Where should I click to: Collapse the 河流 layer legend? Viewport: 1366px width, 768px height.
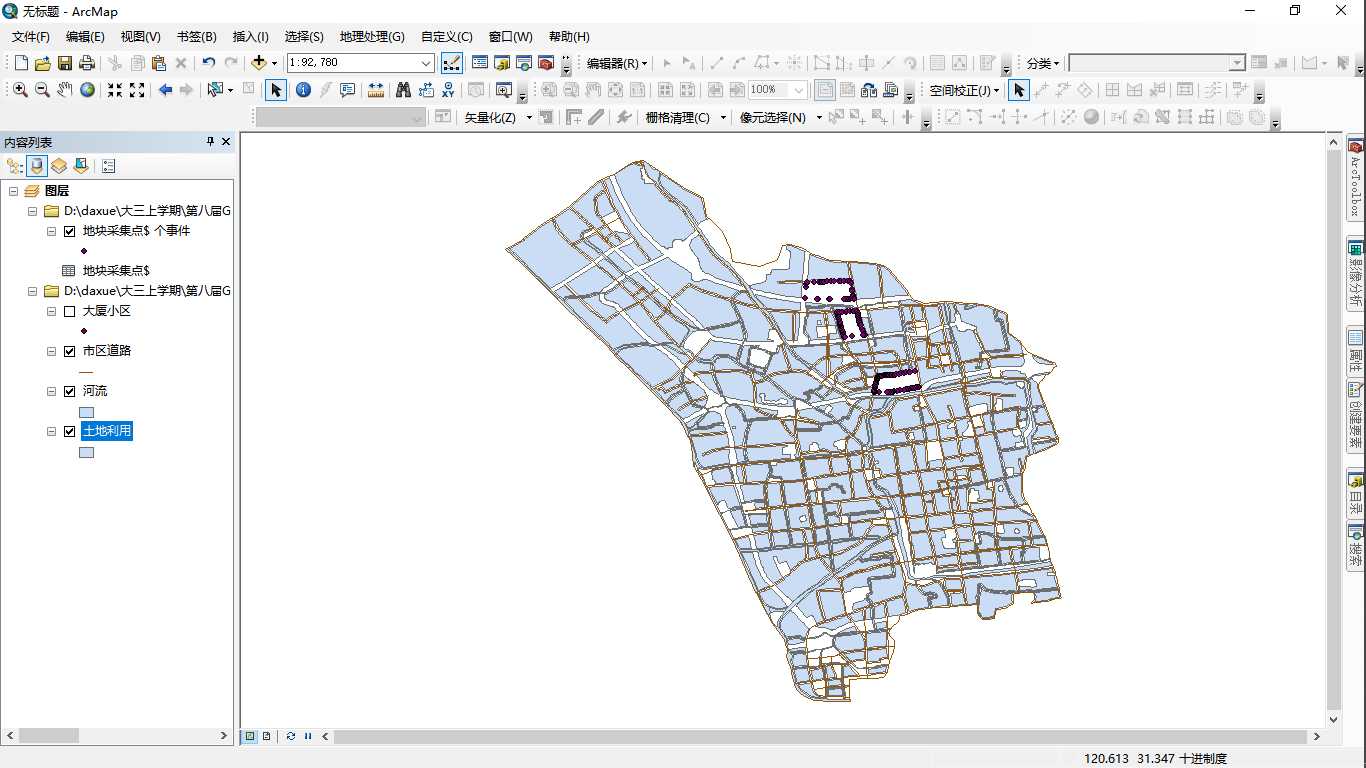click(x=51, y=391)
